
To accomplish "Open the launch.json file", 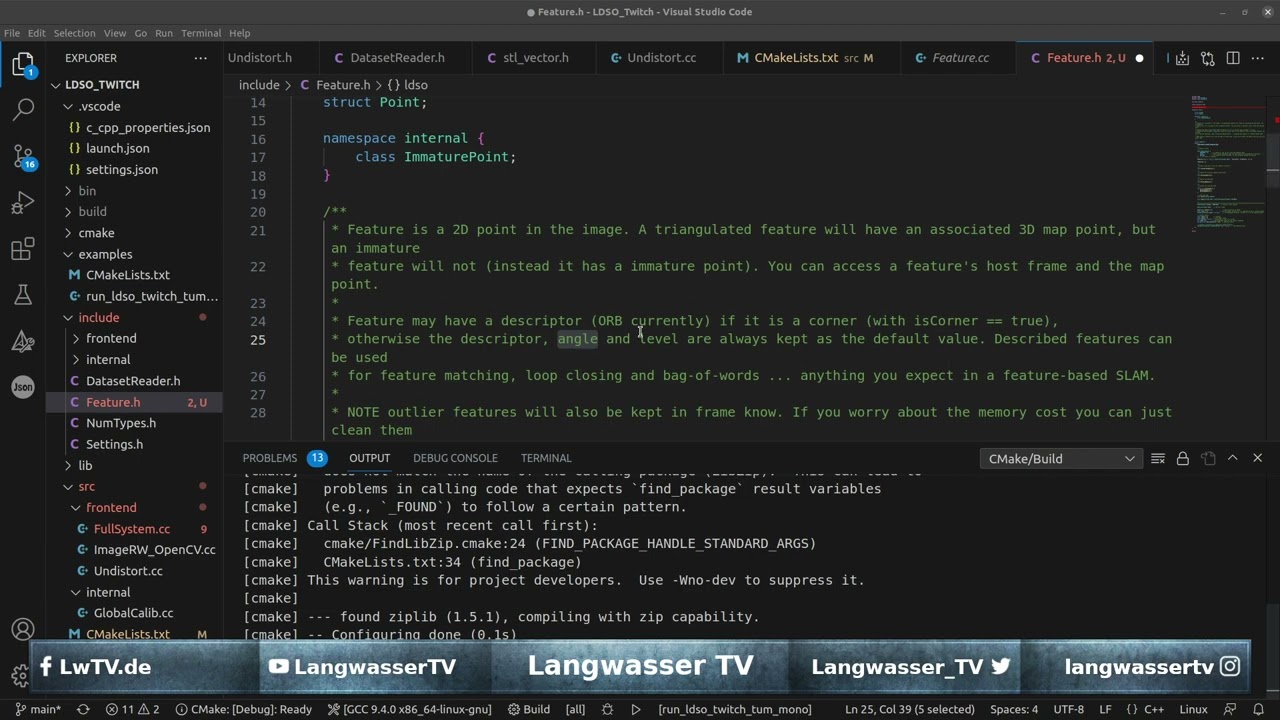I will 117,148.
